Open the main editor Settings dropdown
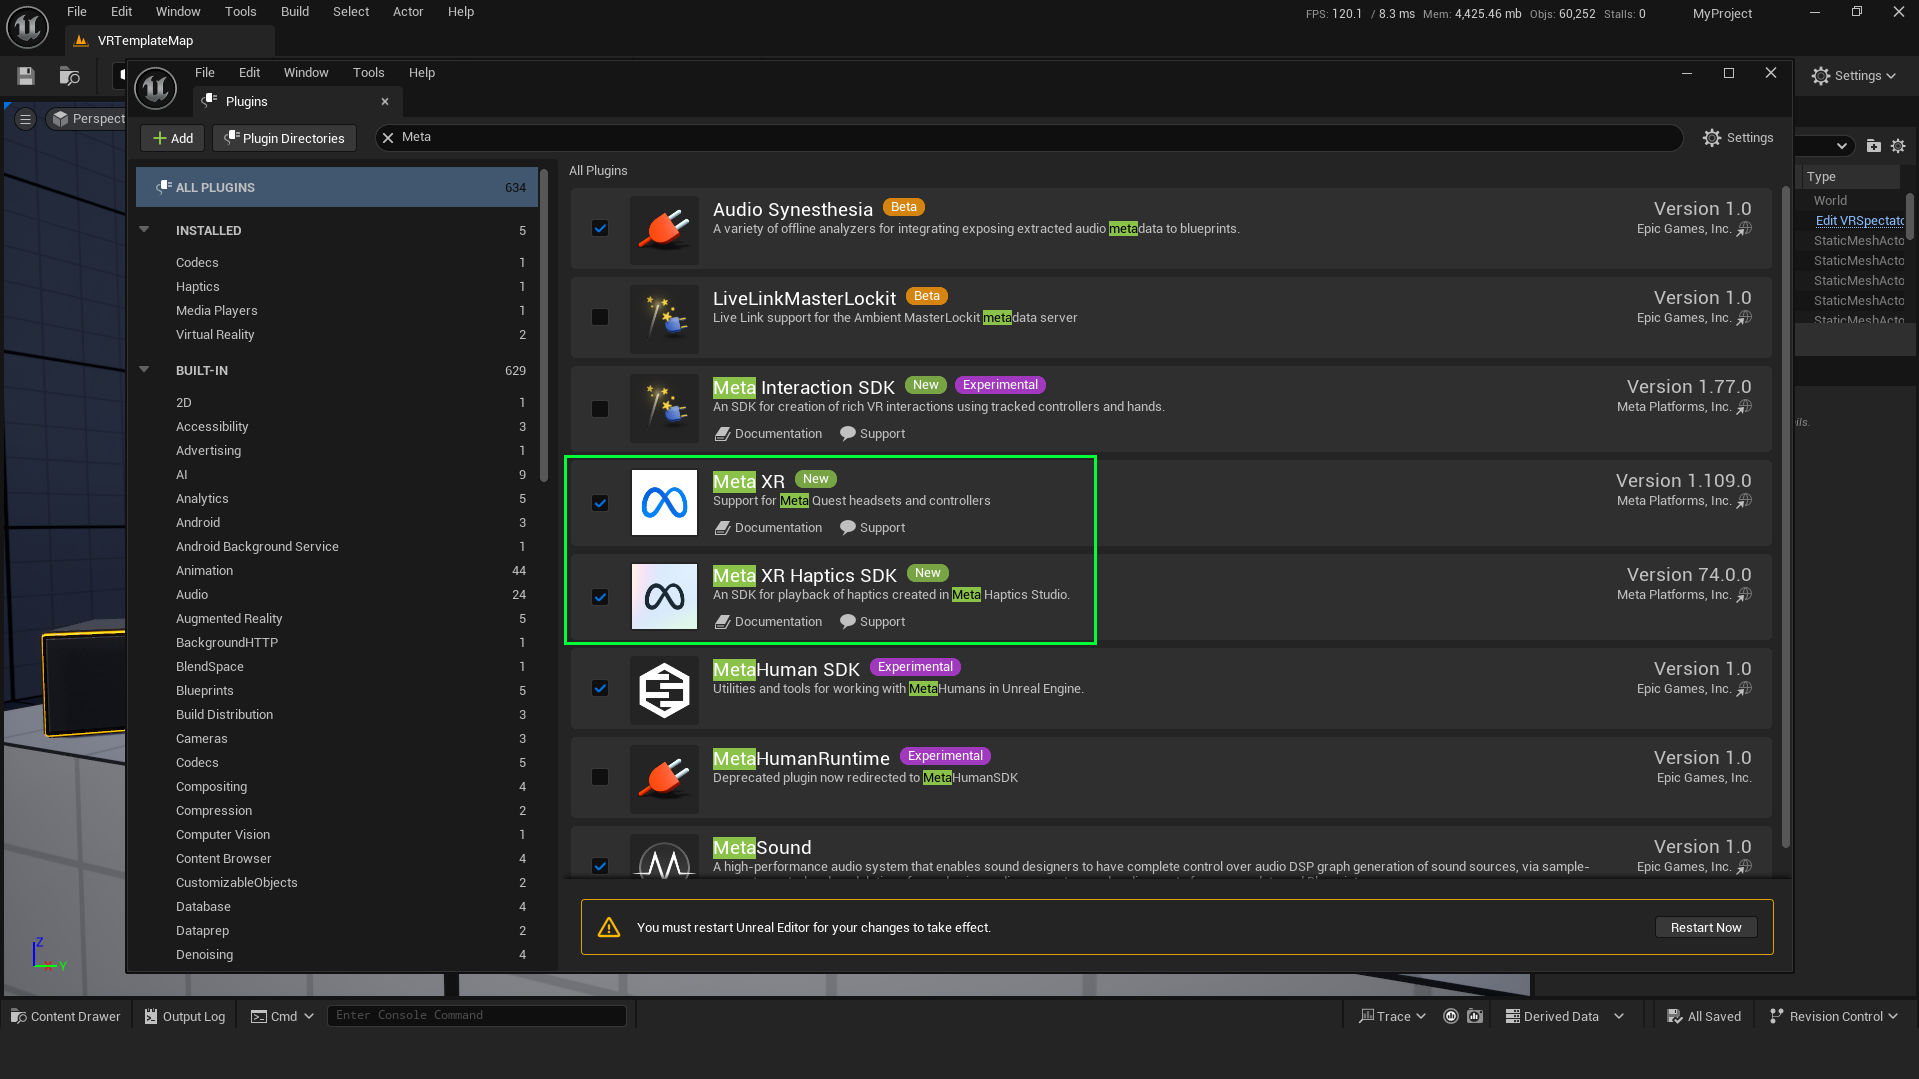This screenshot has height=1079, width=1919. point(1854,76)
